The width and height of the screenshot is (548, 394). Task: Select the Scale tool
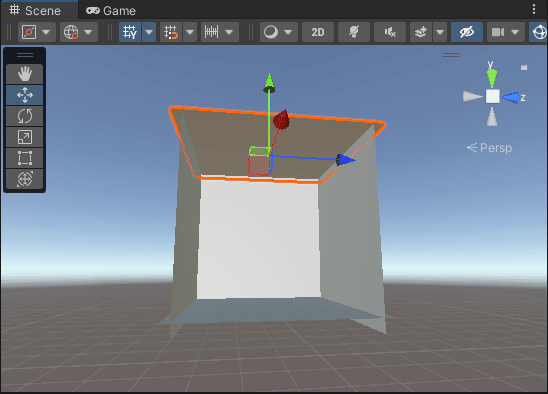[24, 137]
